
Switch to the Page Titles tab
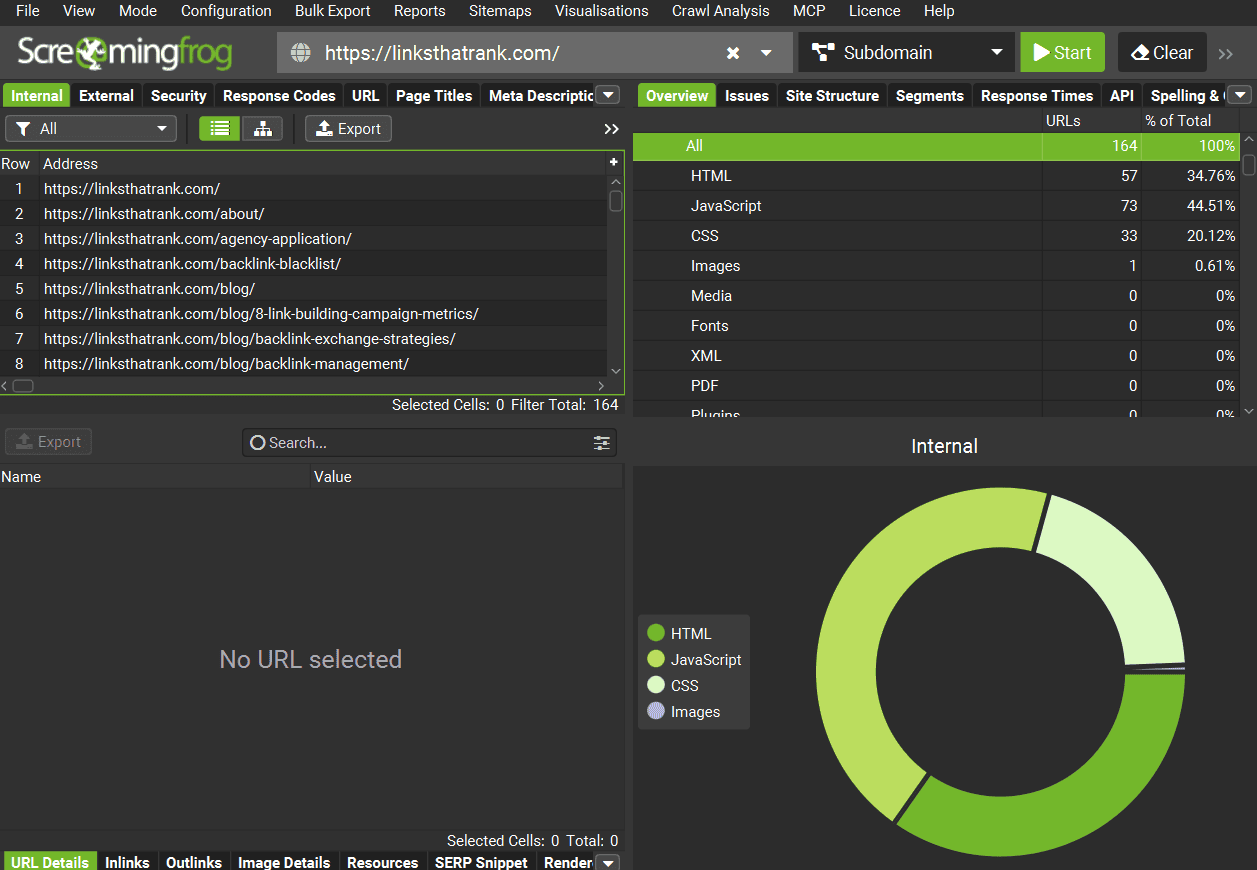point(434,96)
